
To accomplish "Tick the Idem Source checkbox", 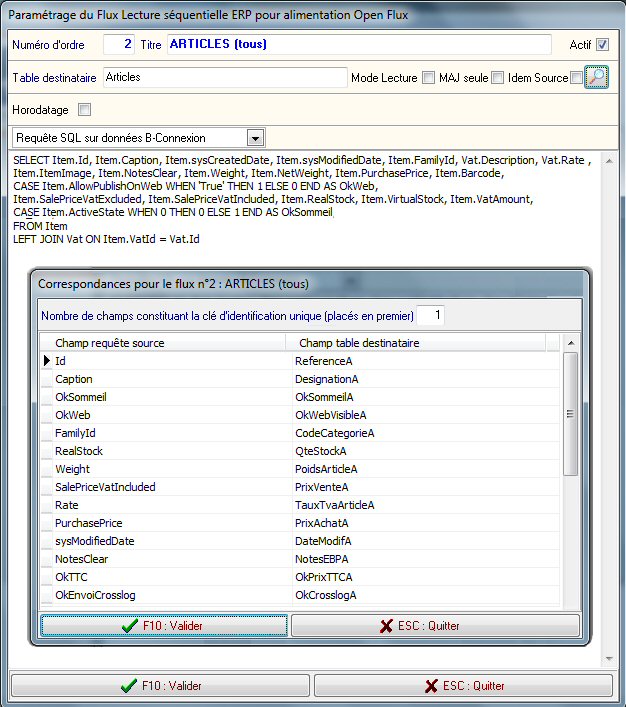I will 576,78.
